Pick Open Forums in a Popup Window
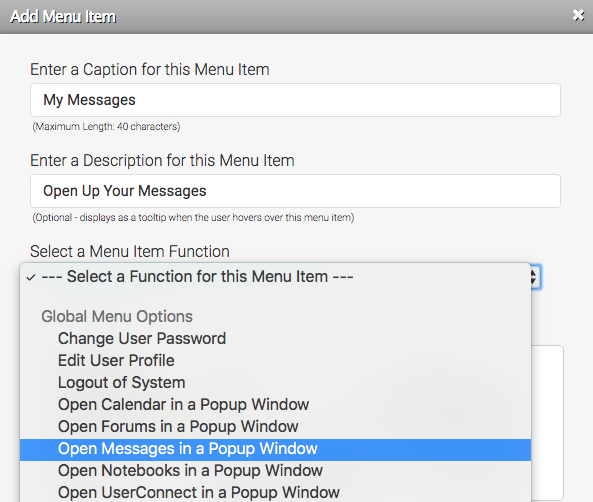This screenshot has height=502, width=593. (x=275, y=426)
